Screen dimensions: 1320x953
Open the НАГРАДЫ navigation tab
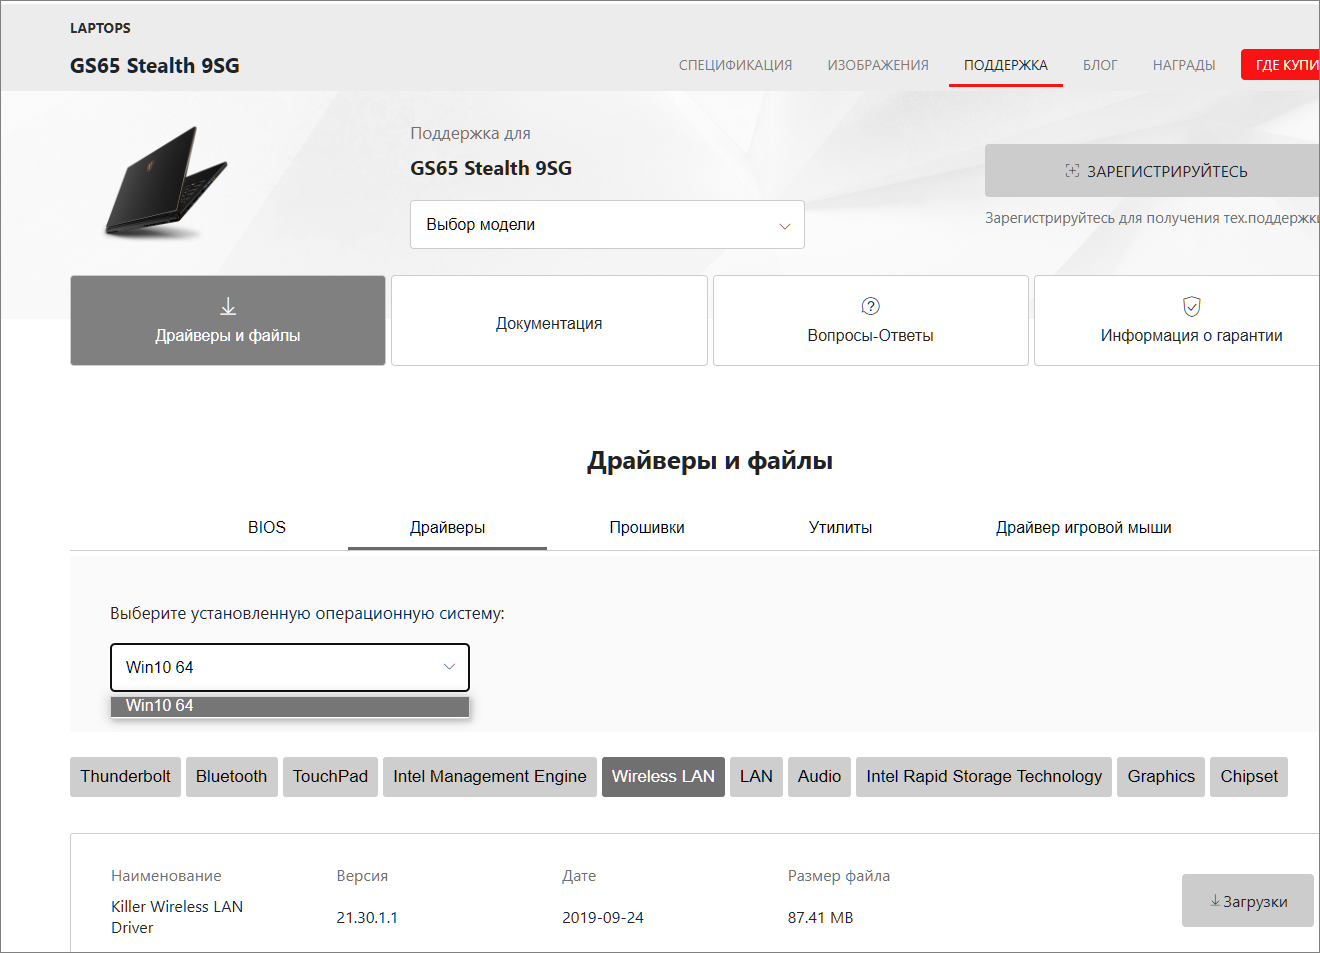coord(1184,65)
